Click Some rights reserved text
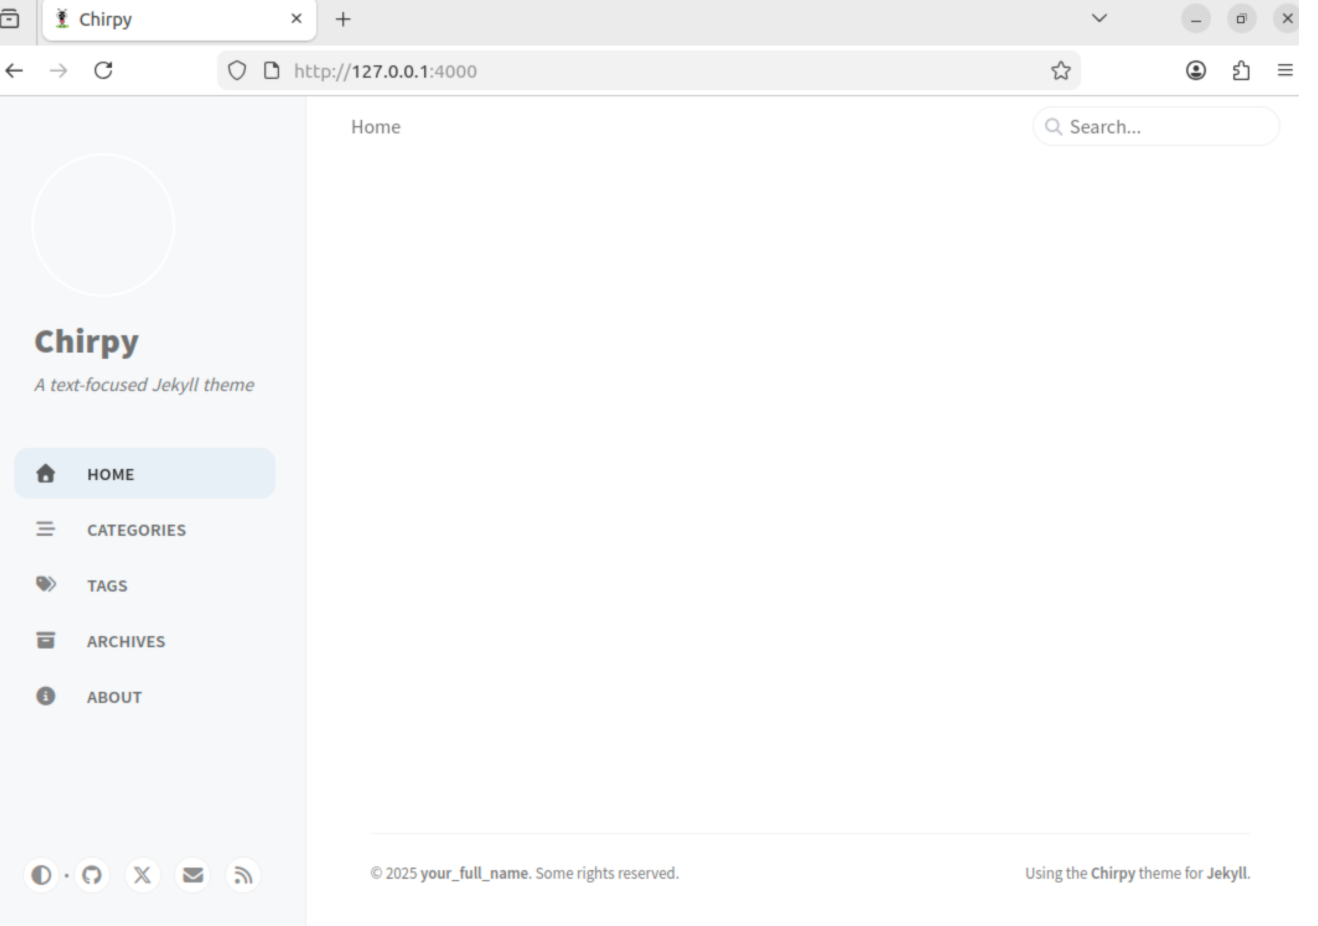Image resolution: width=1318 pixels, height=926 pixels. (x=607, y=873)
